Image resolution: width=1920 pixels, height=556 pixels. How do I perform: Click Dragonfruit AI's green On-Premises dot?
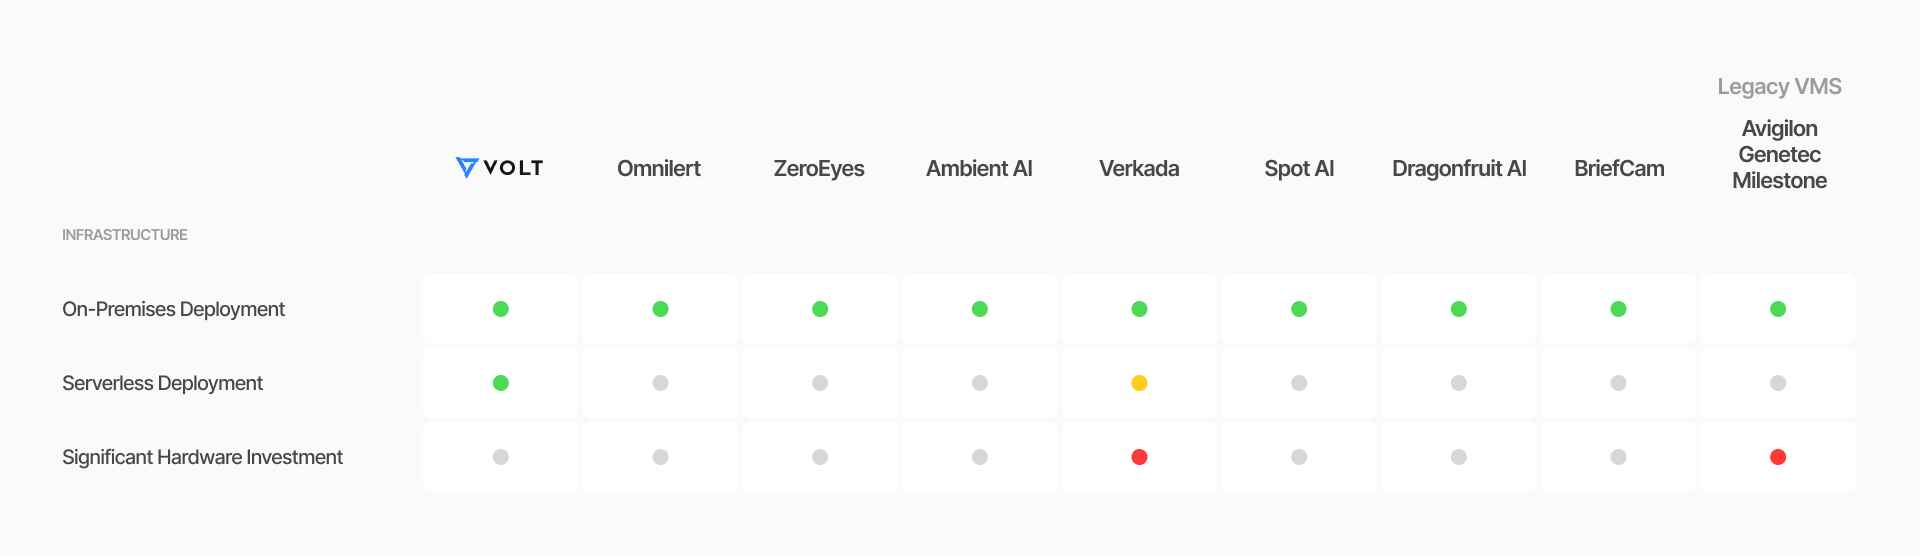pyautogui.click(x=1459, y=309)
